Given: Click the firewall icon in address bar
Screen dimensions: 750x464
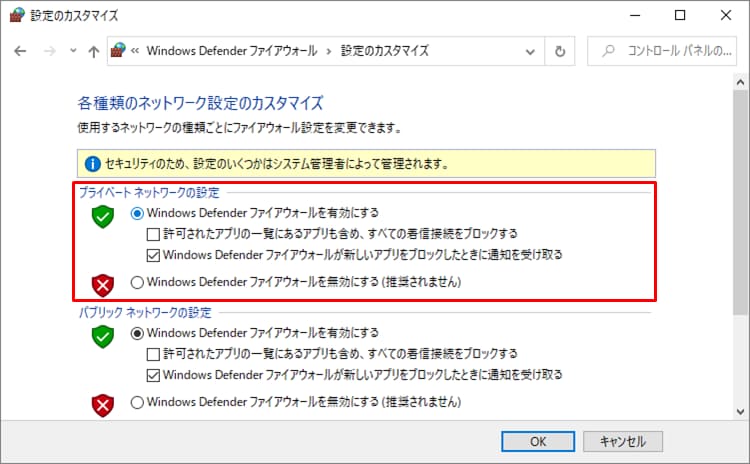Looking at the screenshot, I should [x=118, y=50].
